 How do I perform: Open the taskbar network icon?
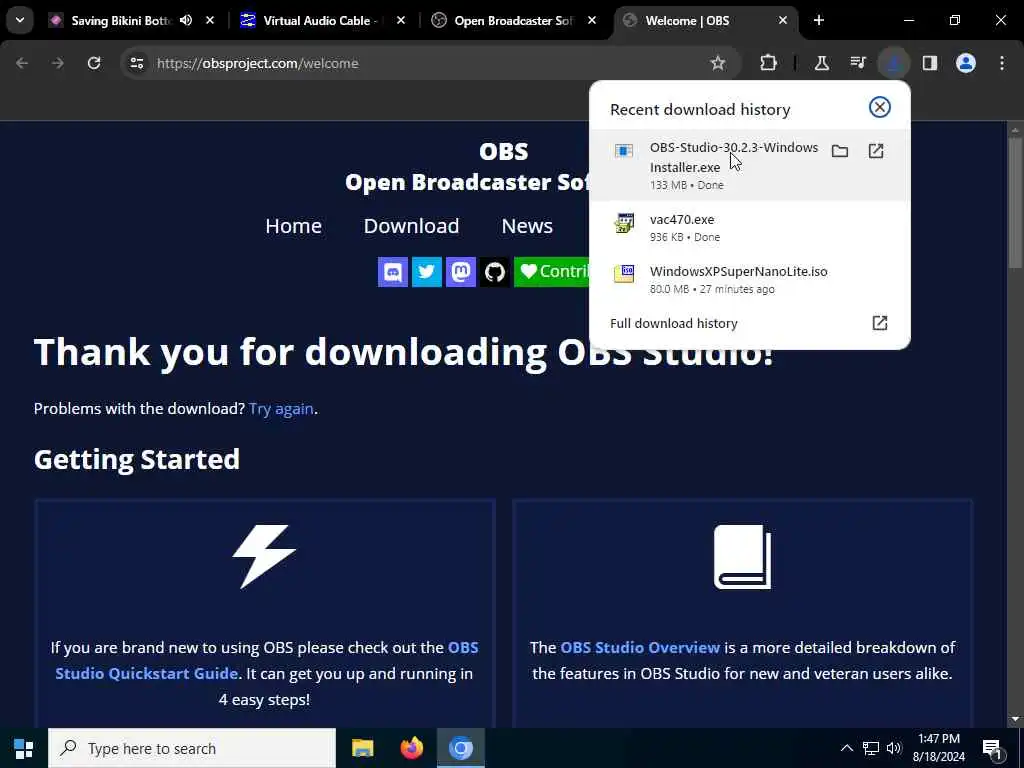[x=871, y=748]
